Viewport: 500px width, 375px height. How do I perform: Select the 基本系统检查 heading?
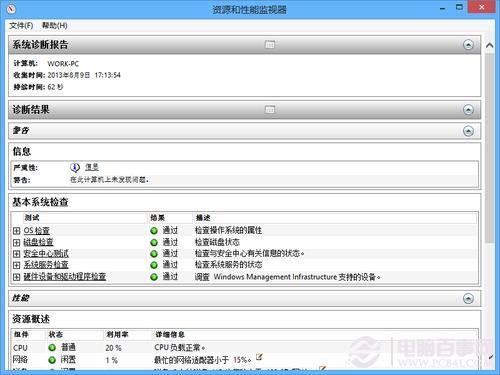(40, 202)
